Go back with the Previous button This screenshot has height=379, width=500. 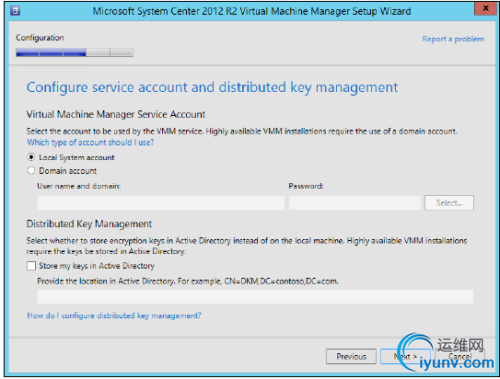351,357
